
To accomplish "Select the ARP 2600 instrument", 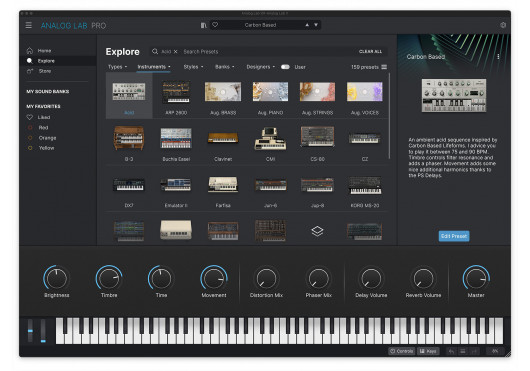I will coord(176,96).
